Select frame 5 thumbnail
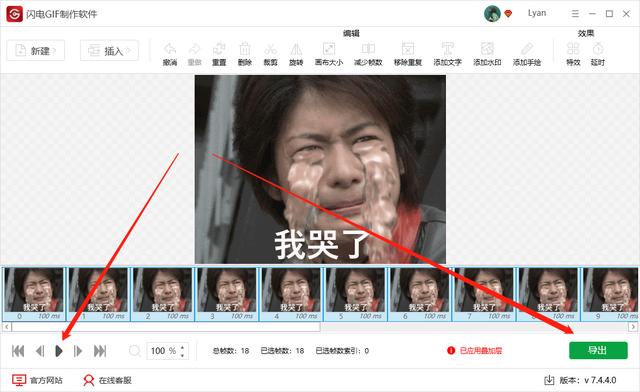The width and height of the screenshot is (640, 392). tap(356, 294)
